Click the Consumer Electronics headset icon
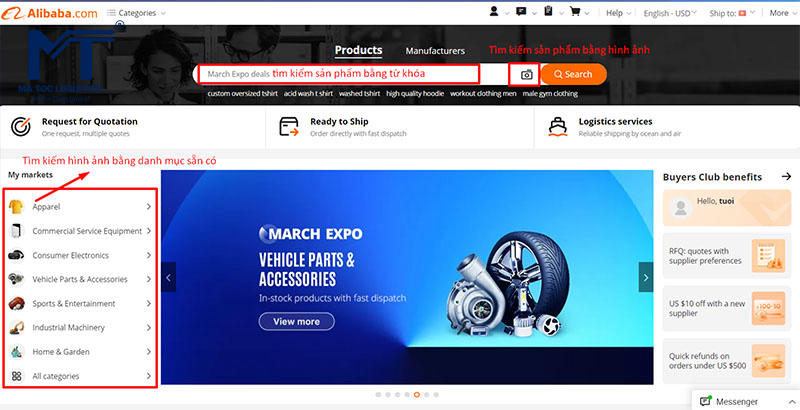The width and height of the screenshot is (800, 410). click(16, 255)
